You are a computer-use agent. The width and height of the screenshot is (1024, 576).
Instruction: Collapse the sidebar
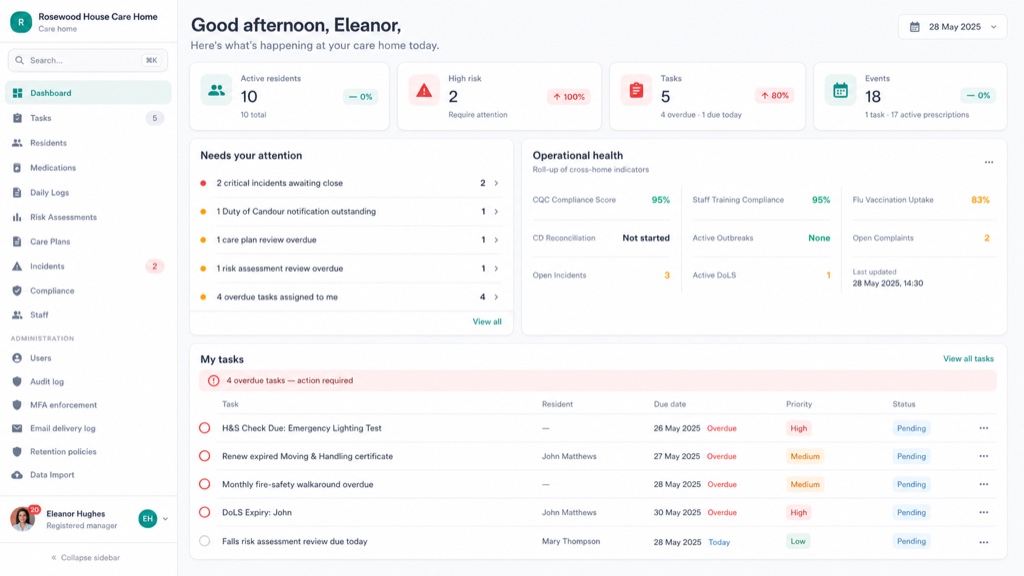(x=86, y=558)
